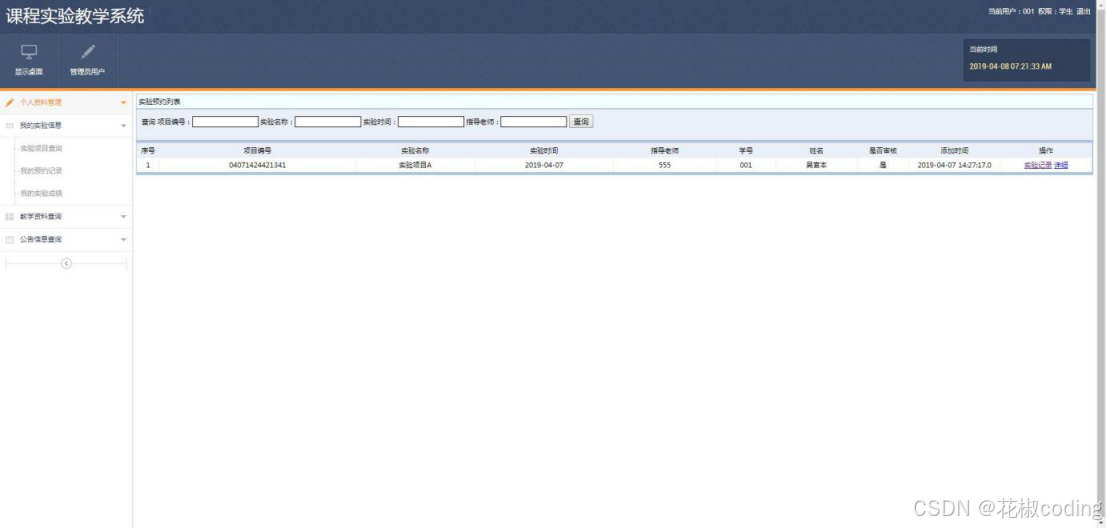Click the 指导老师 column header
The height and width of the screenshot is (528, 1106).
664,151
